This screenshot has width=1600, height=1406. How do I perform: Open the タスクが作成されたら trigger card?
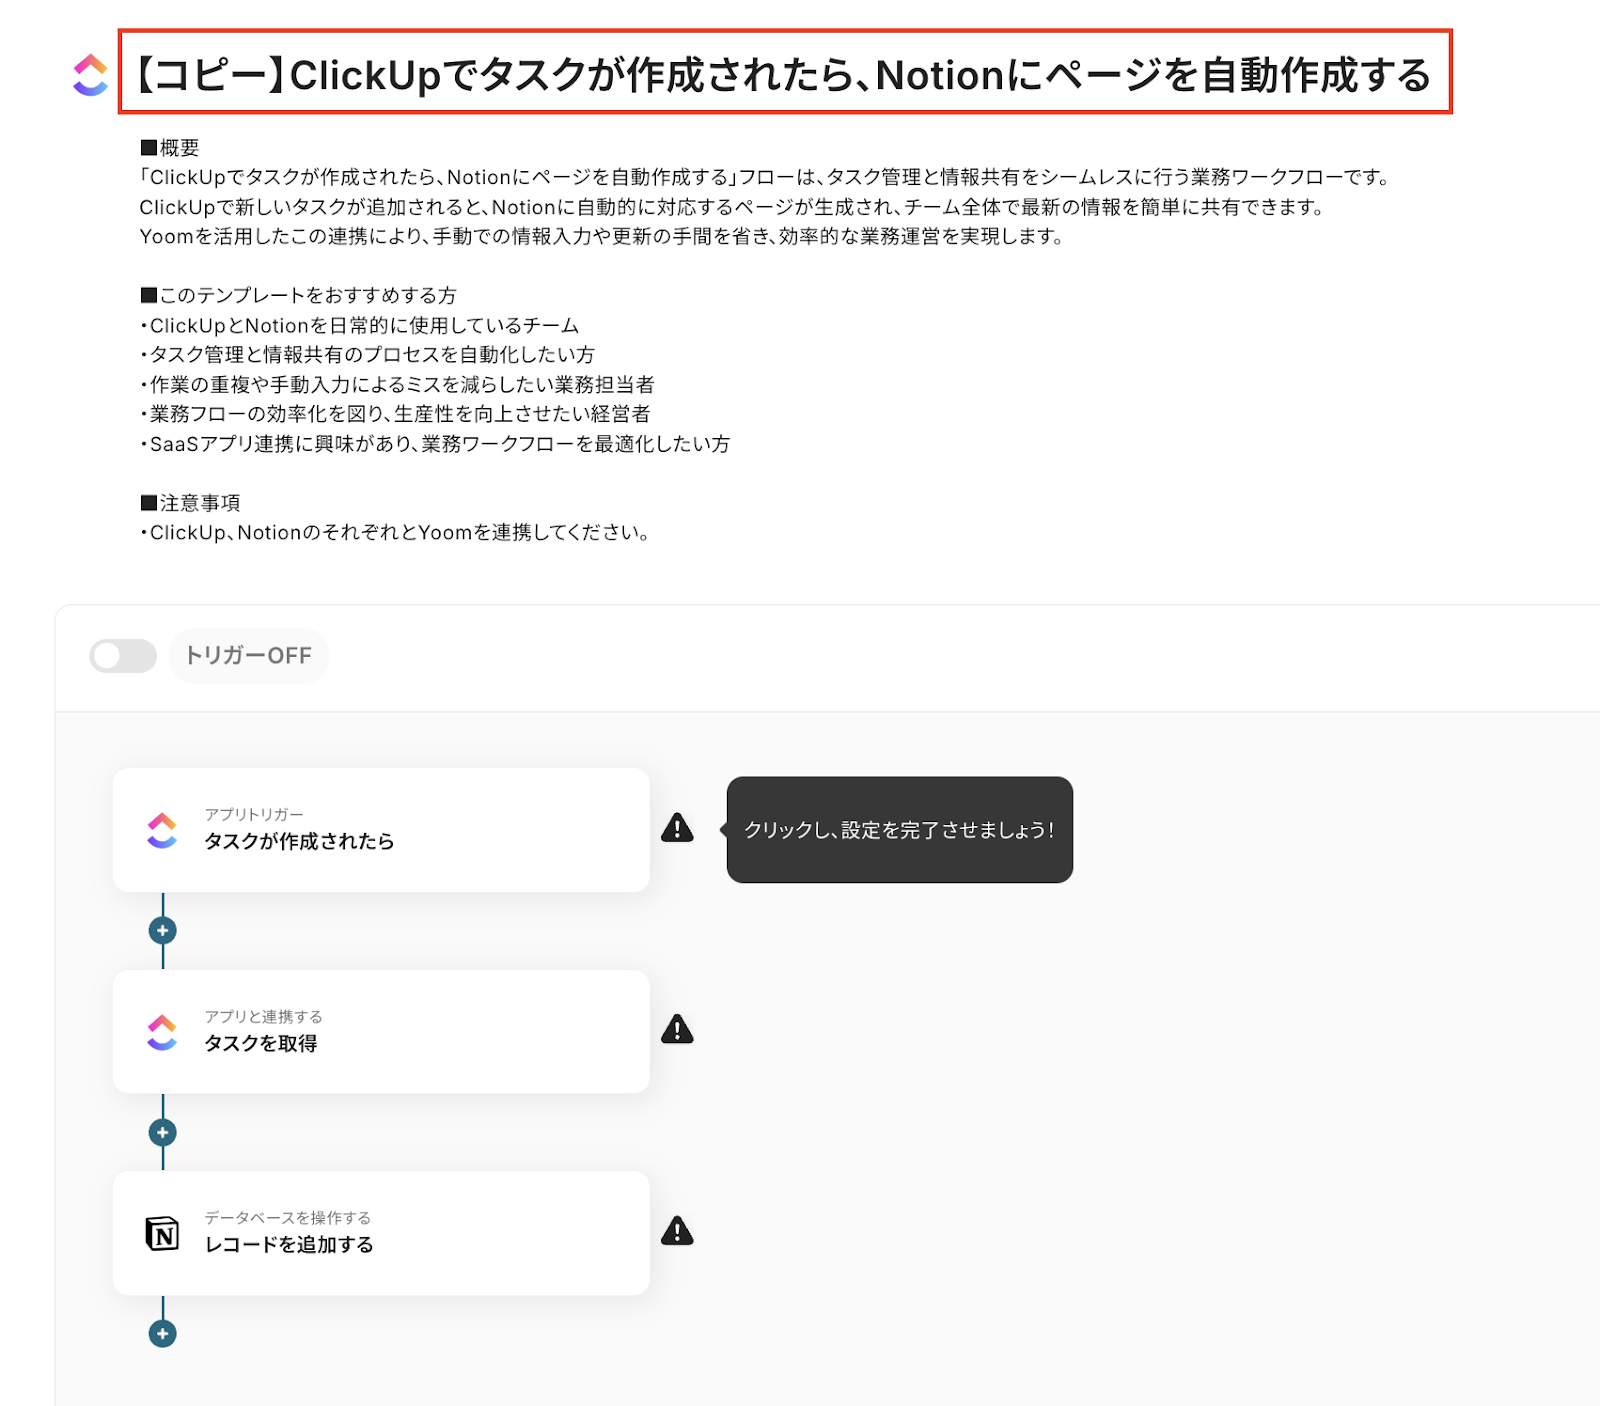tap(381, 830)
